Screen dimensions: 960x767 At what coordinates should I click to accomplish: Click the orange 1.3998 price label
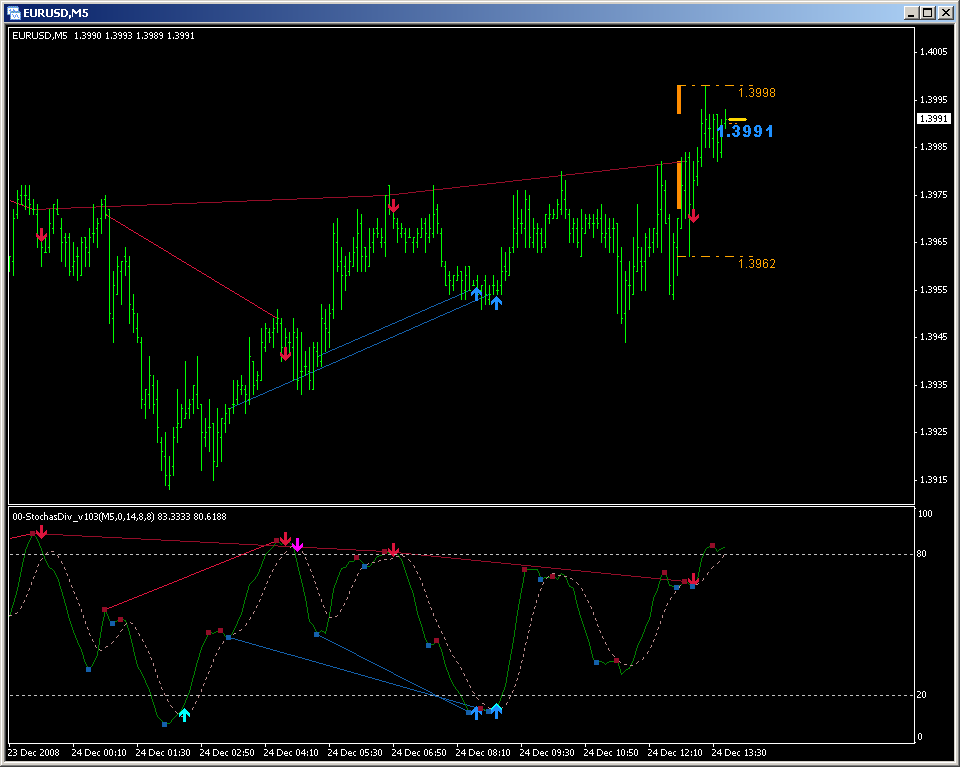click(x=757, y=92)
